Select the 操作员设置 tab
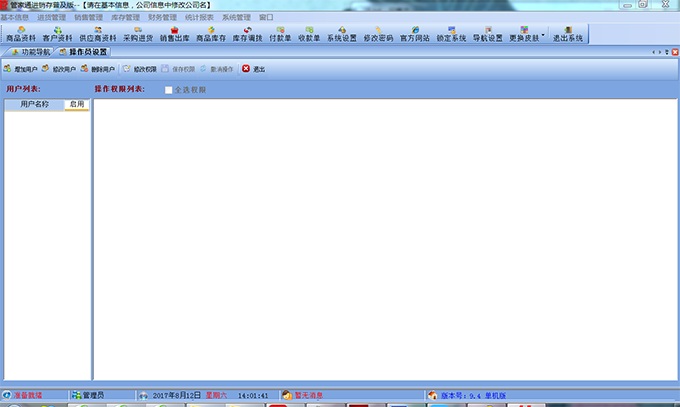Image resolution: width=680 pixels, height=407 pixels. (83, 52)
